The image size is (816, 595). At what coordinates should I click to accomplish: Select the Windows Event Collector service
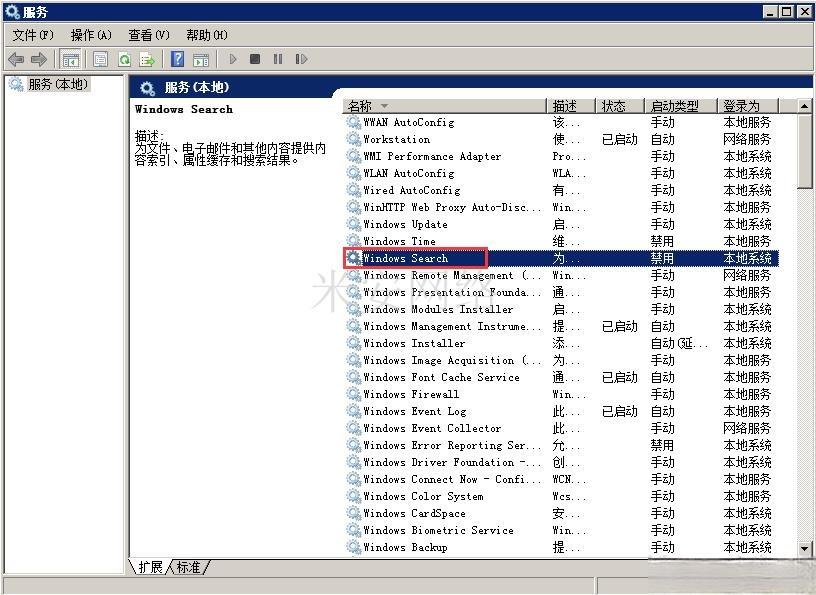(432, 428)
